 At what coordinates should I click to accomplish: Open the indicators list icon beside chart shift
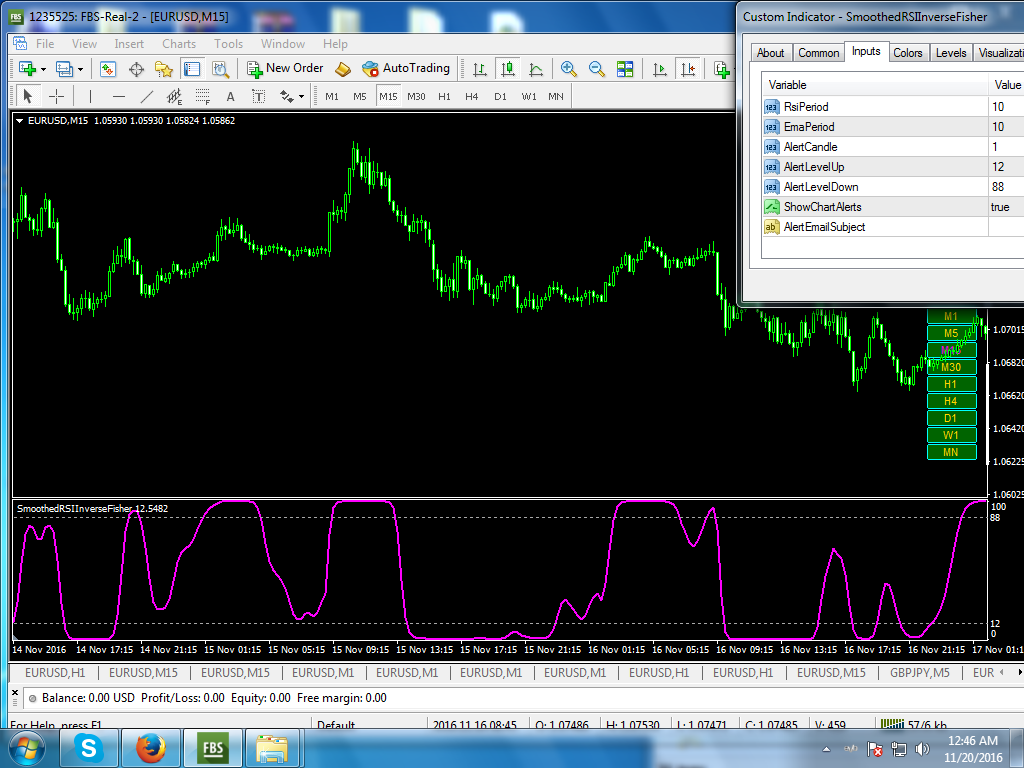click(x=722, y=69)
